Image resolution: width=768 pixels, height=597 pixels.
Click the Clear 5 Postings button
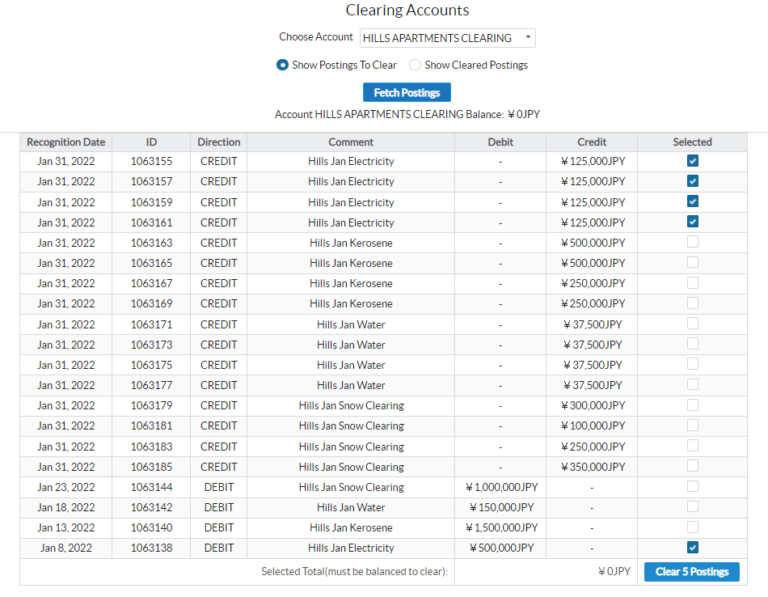click(692, 572)
